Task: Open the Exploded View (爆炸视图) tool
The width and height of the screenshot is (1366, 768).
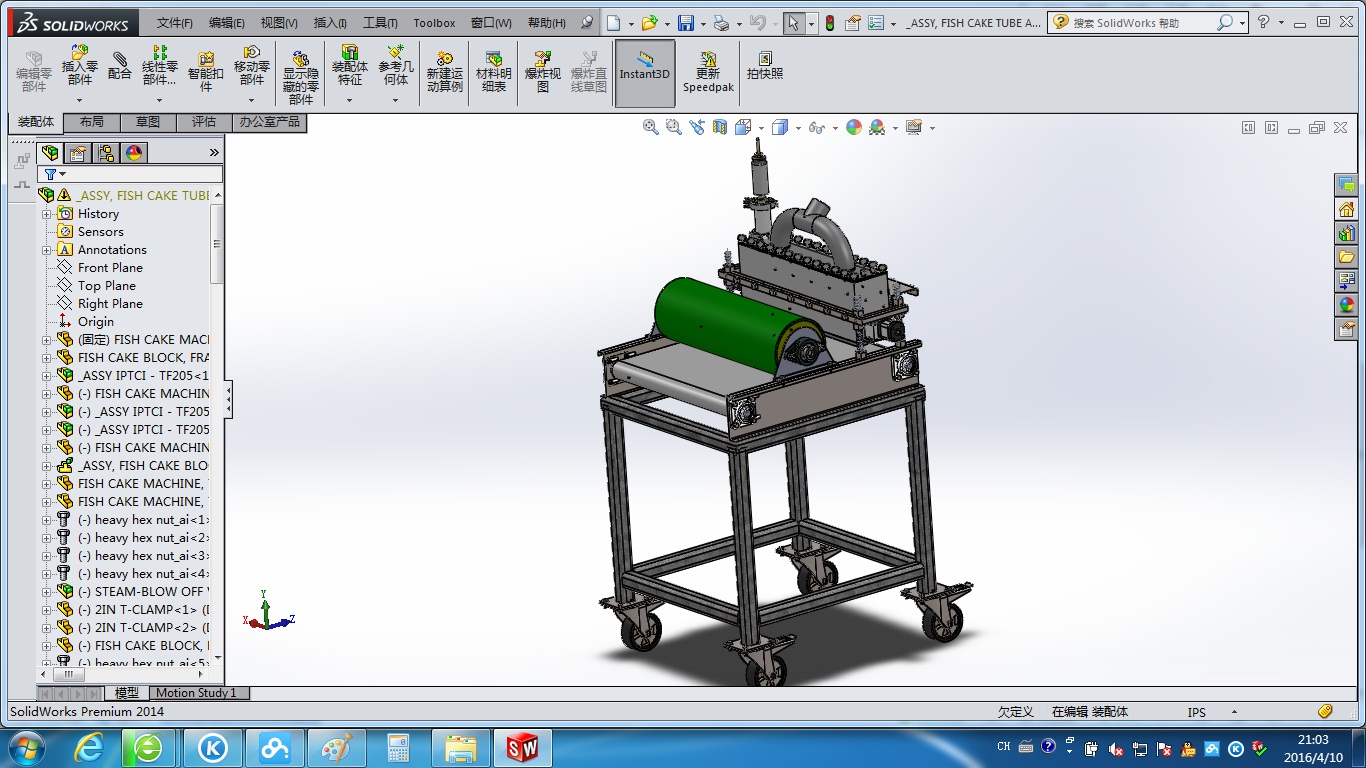Action: [x=541, y=70]
